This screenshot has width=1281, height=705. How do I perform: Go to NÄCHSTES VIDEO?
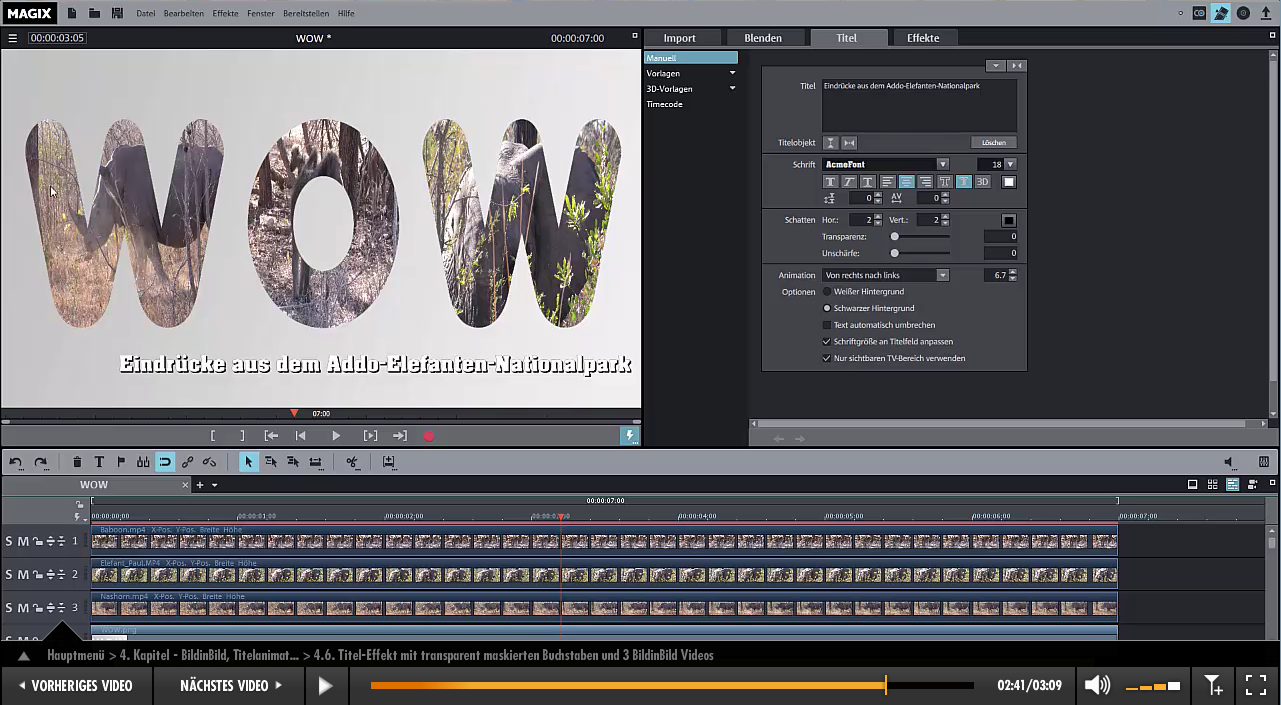click(x=231, y=685)
